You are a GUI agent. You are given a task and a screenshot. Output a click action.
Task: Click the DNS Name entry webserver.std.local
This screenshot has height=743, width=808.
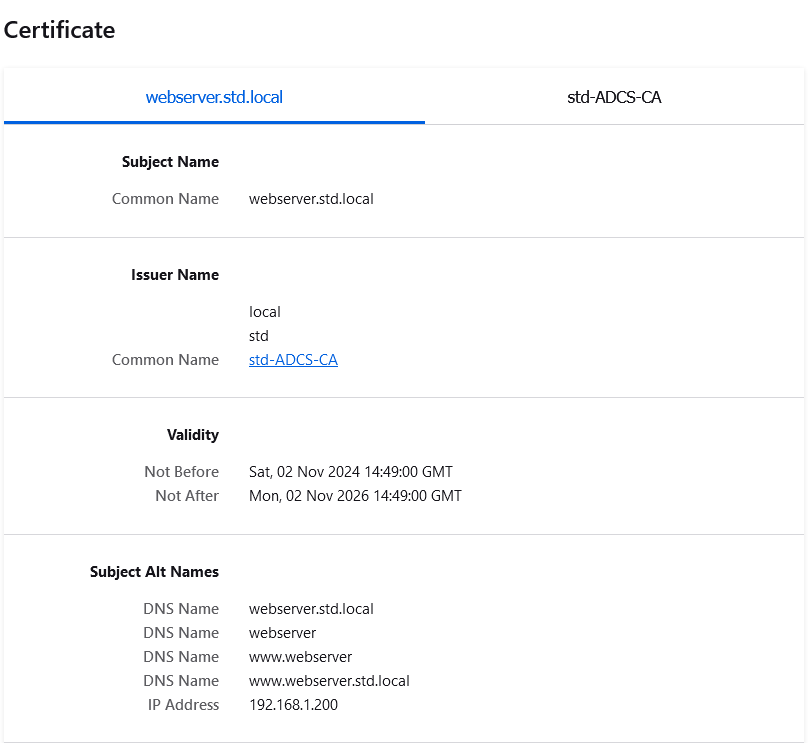[311, 608]
